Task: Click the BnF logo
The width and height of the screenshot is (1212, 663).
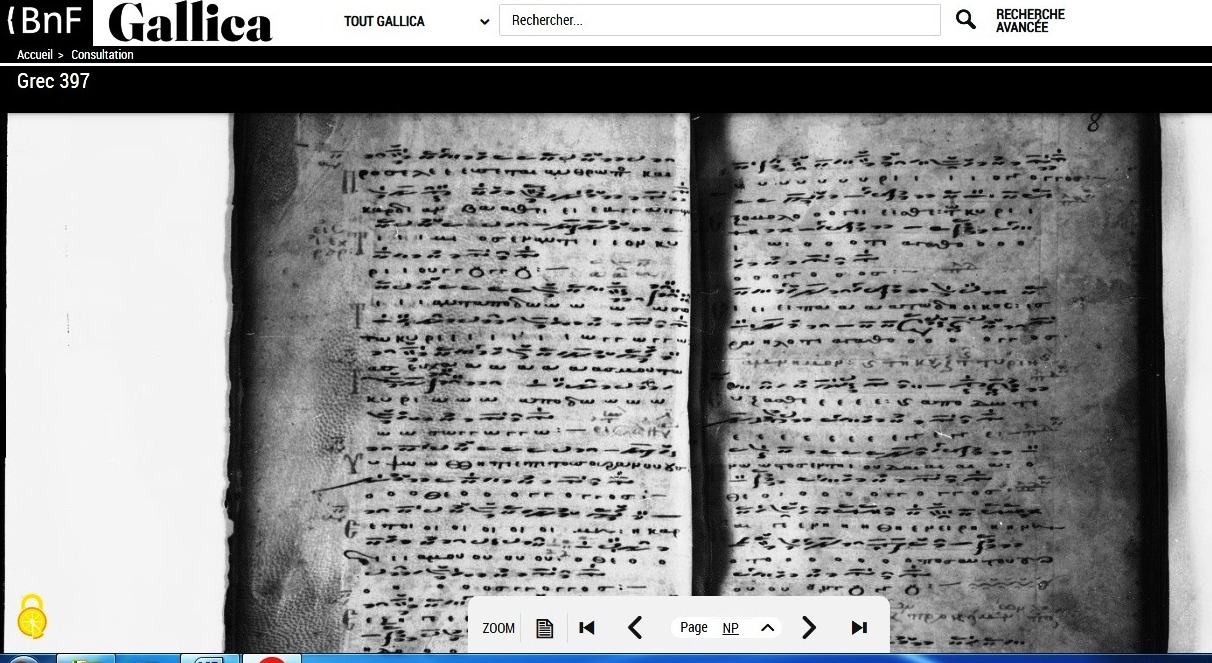Action: 46,21
